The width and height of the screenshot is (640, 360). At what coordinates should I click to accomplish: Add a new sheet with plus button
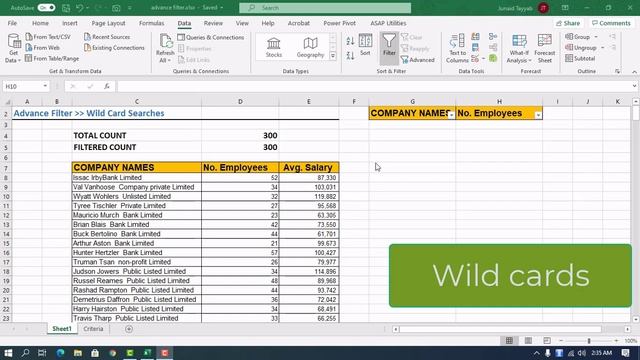pos(129,329)
